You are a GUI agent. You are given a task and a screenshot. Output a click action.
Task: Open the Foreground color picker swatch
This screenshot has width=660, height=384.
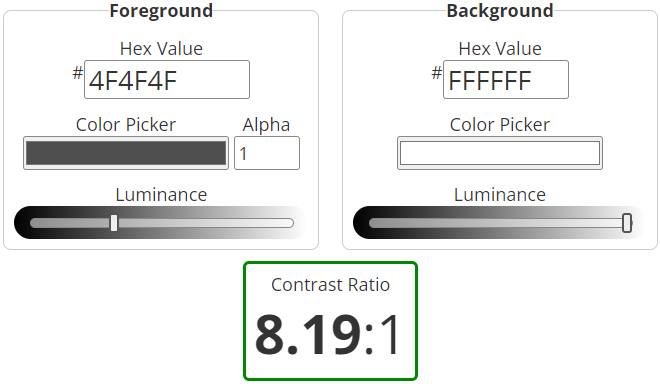(x=126, y=153)
